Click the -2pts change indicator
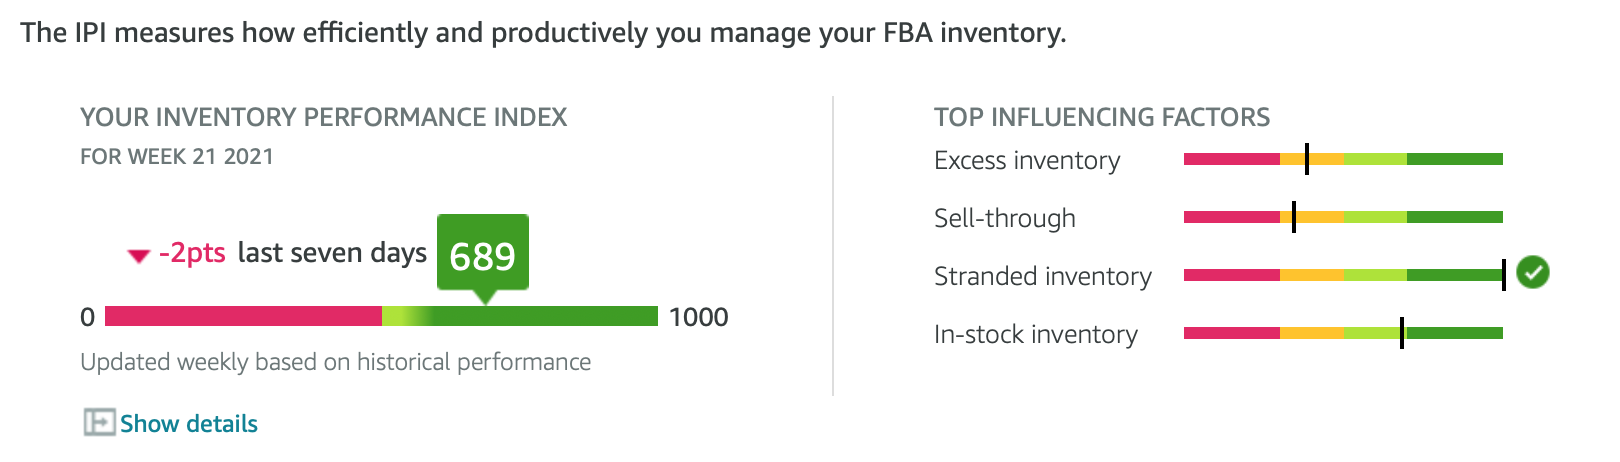 (x=192, y=253)
